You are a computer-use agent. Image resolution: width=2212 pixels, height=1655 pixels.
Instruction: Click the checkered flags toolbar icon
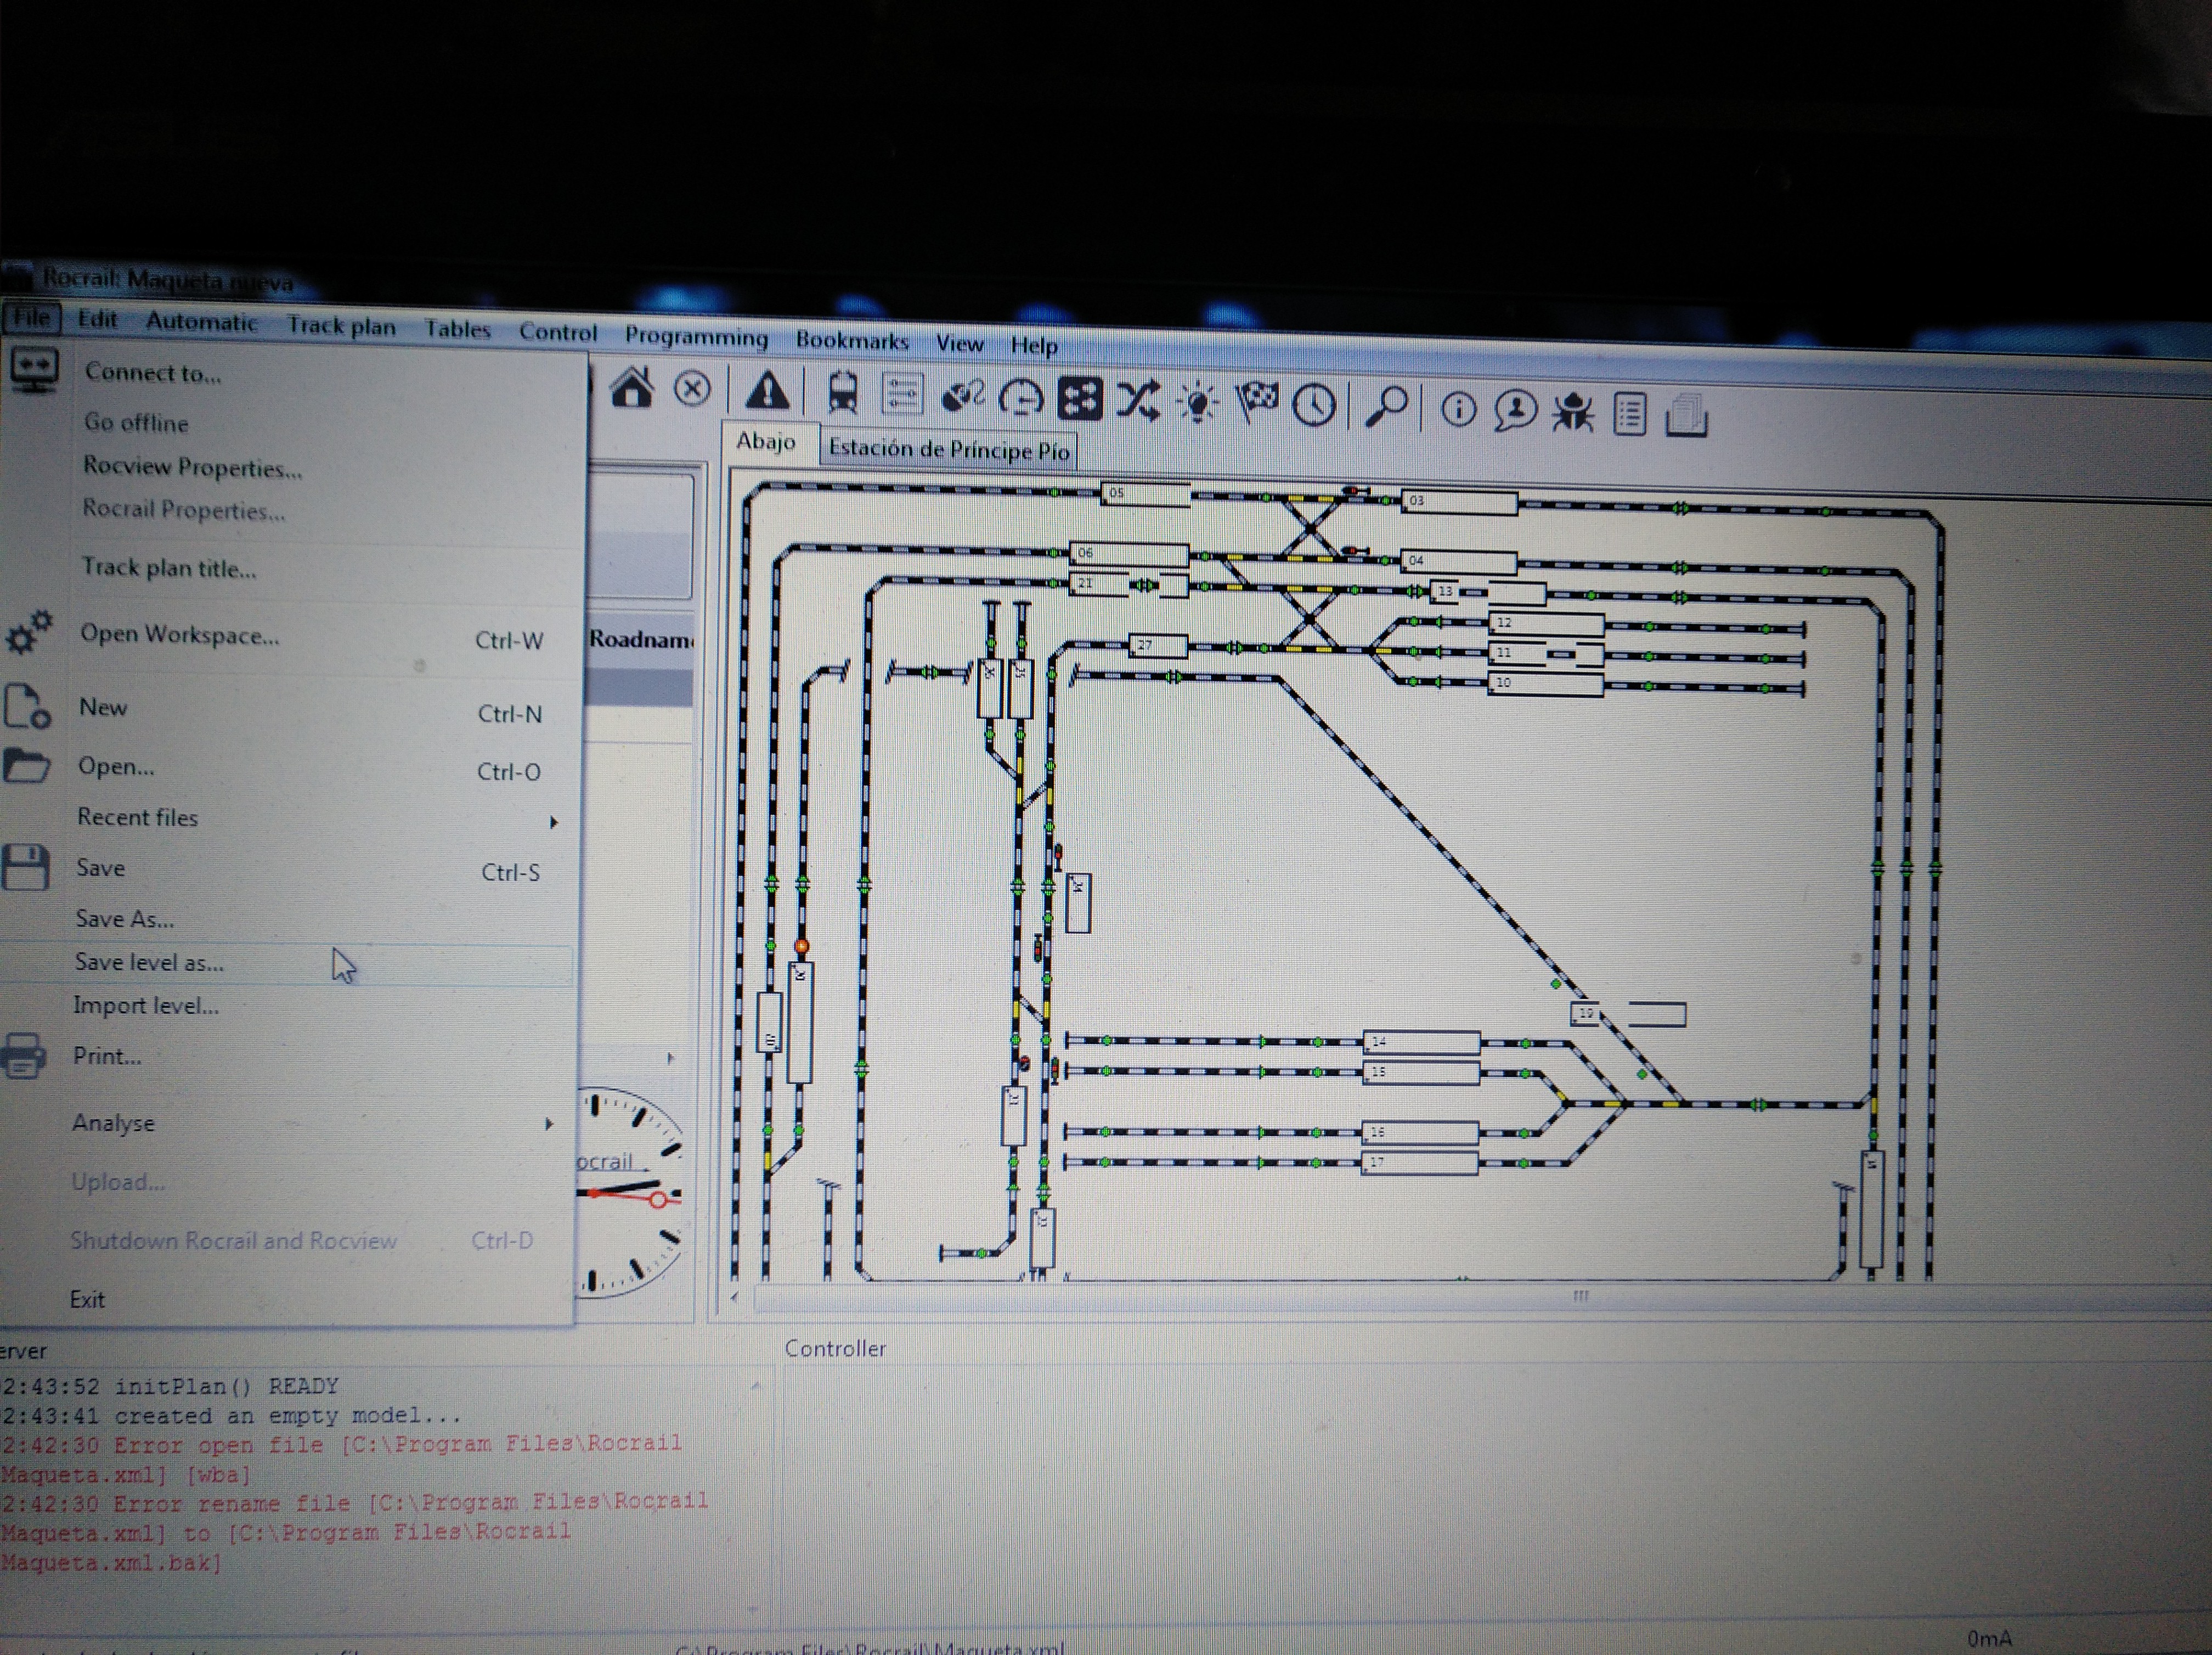[x=1256, y=403]
